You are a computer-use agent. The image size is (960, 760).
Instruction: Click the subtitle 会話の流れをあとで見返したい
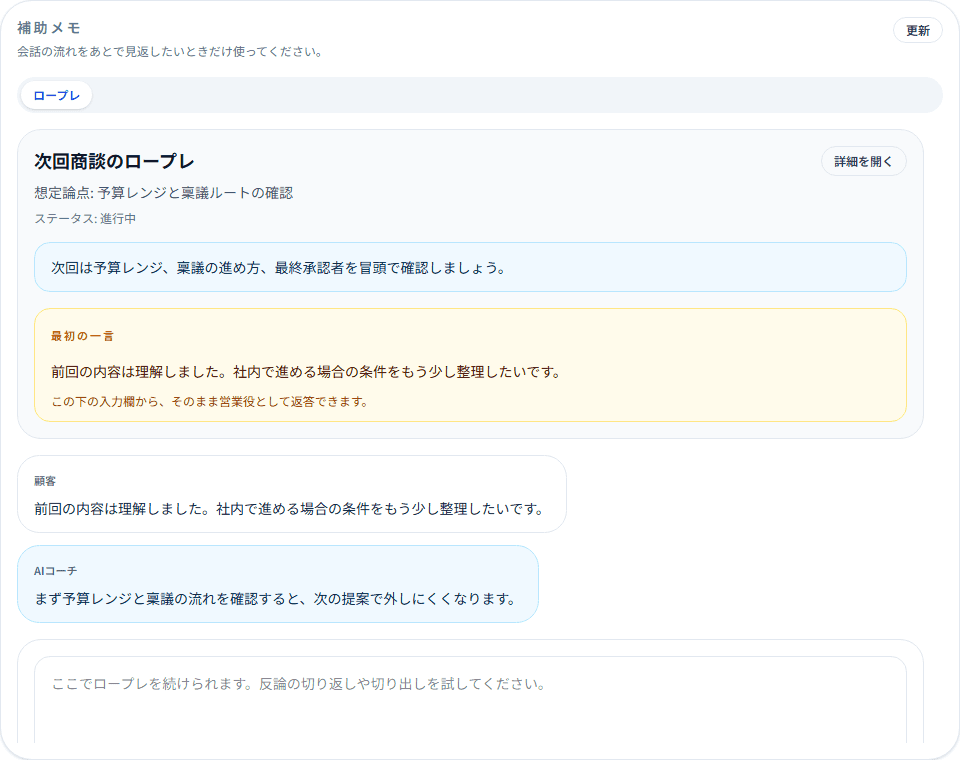point(170,52)
